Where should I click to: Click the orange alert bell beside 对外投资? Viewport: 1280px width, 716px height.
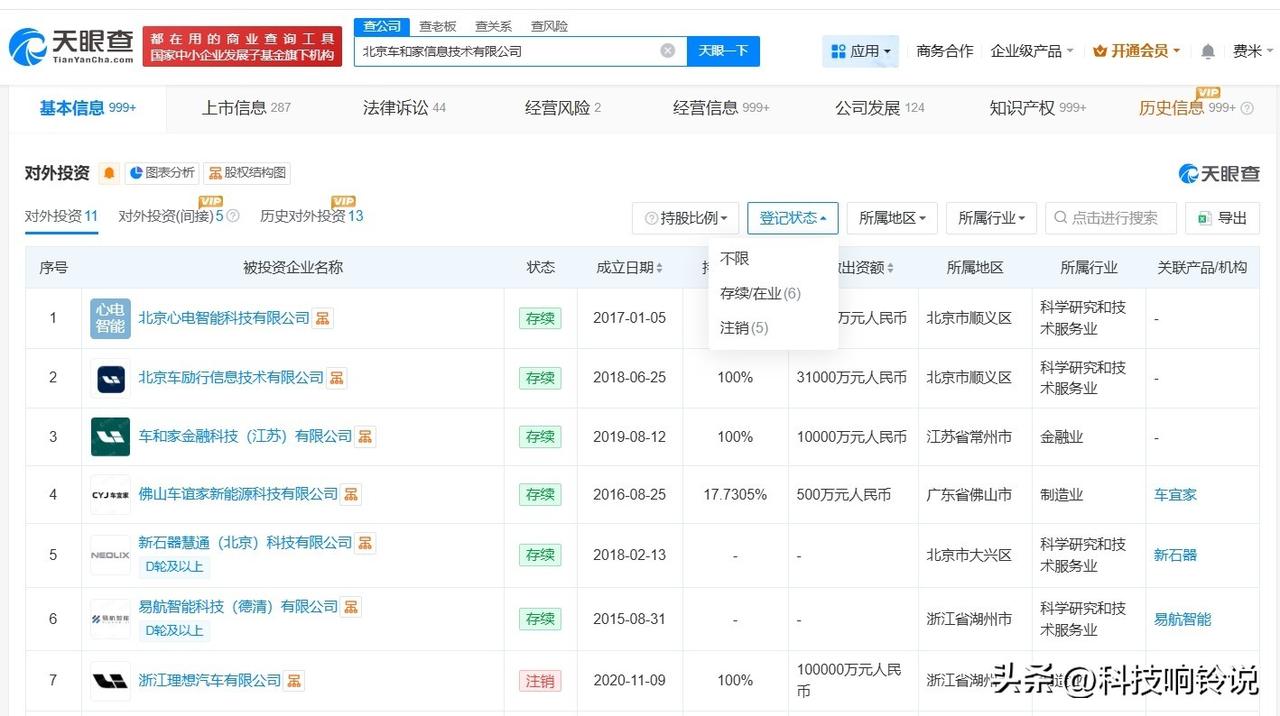click(109, 173)
